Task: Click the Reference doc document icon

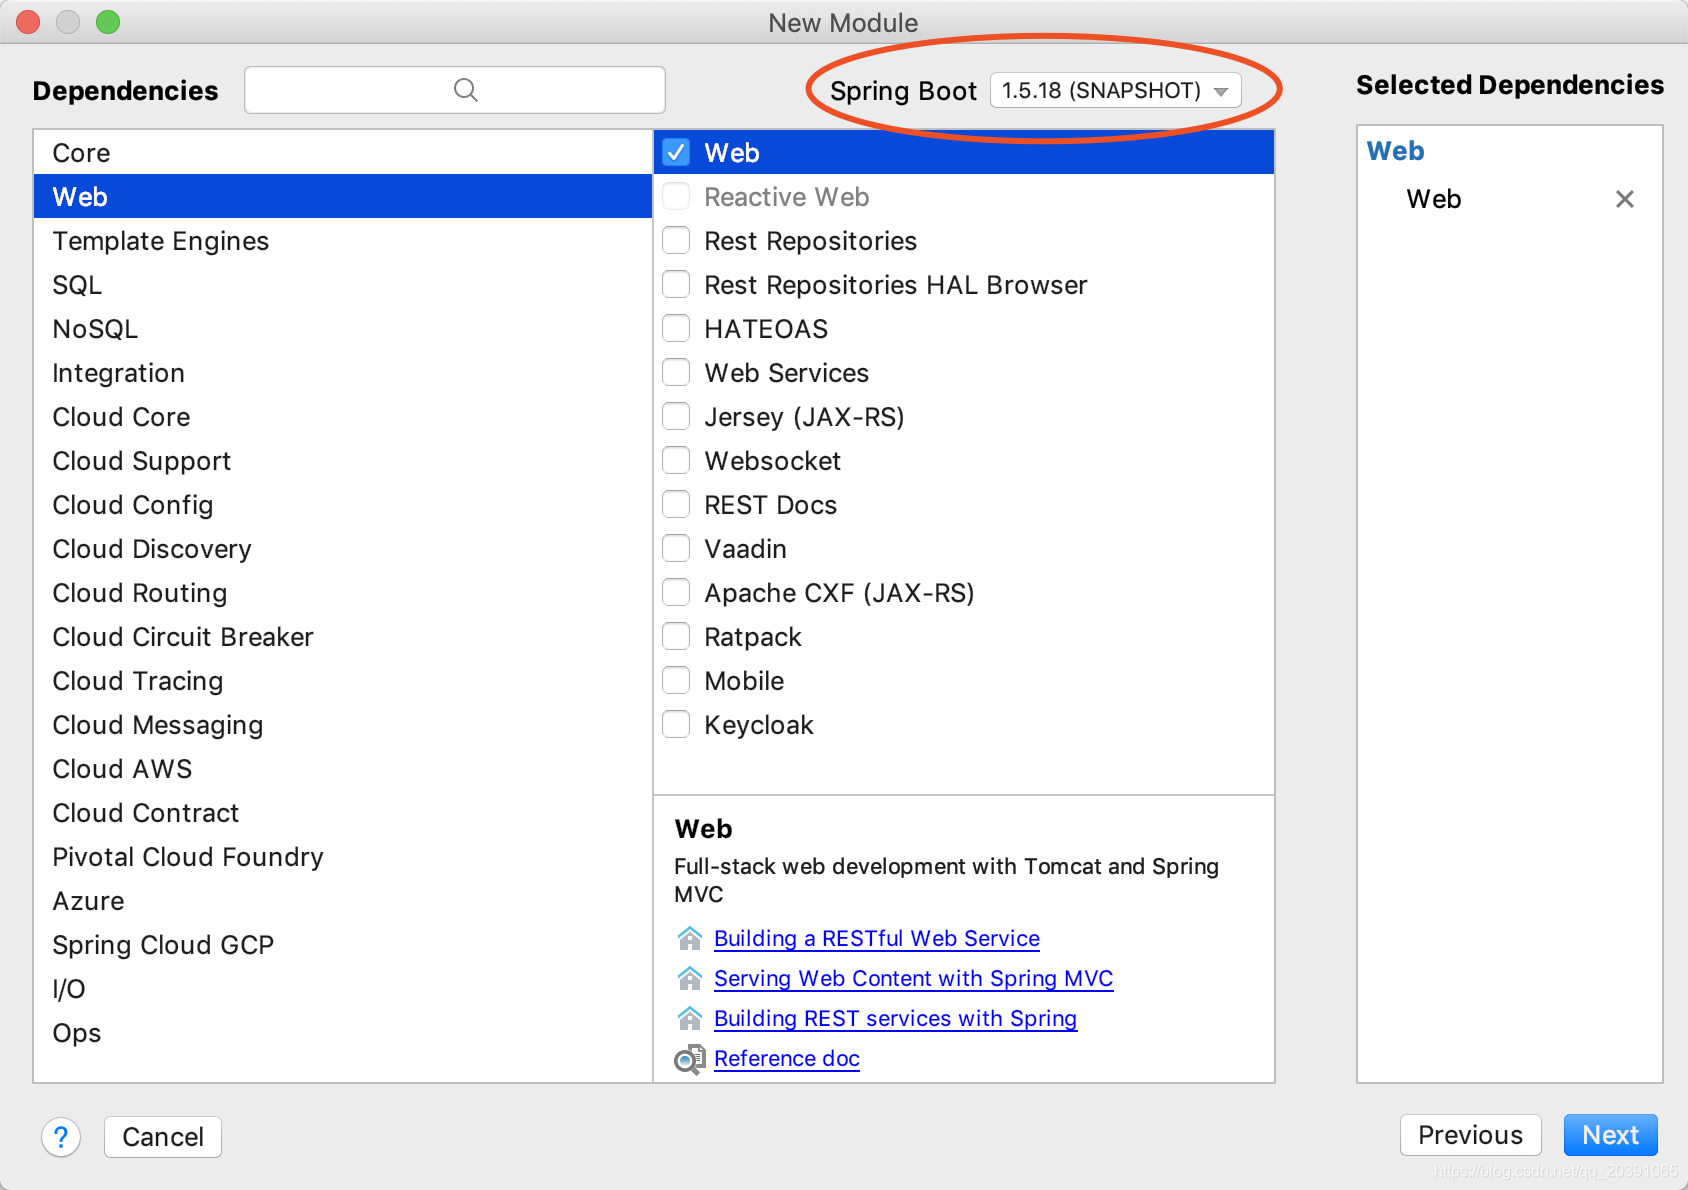Action: (690, 1059)
